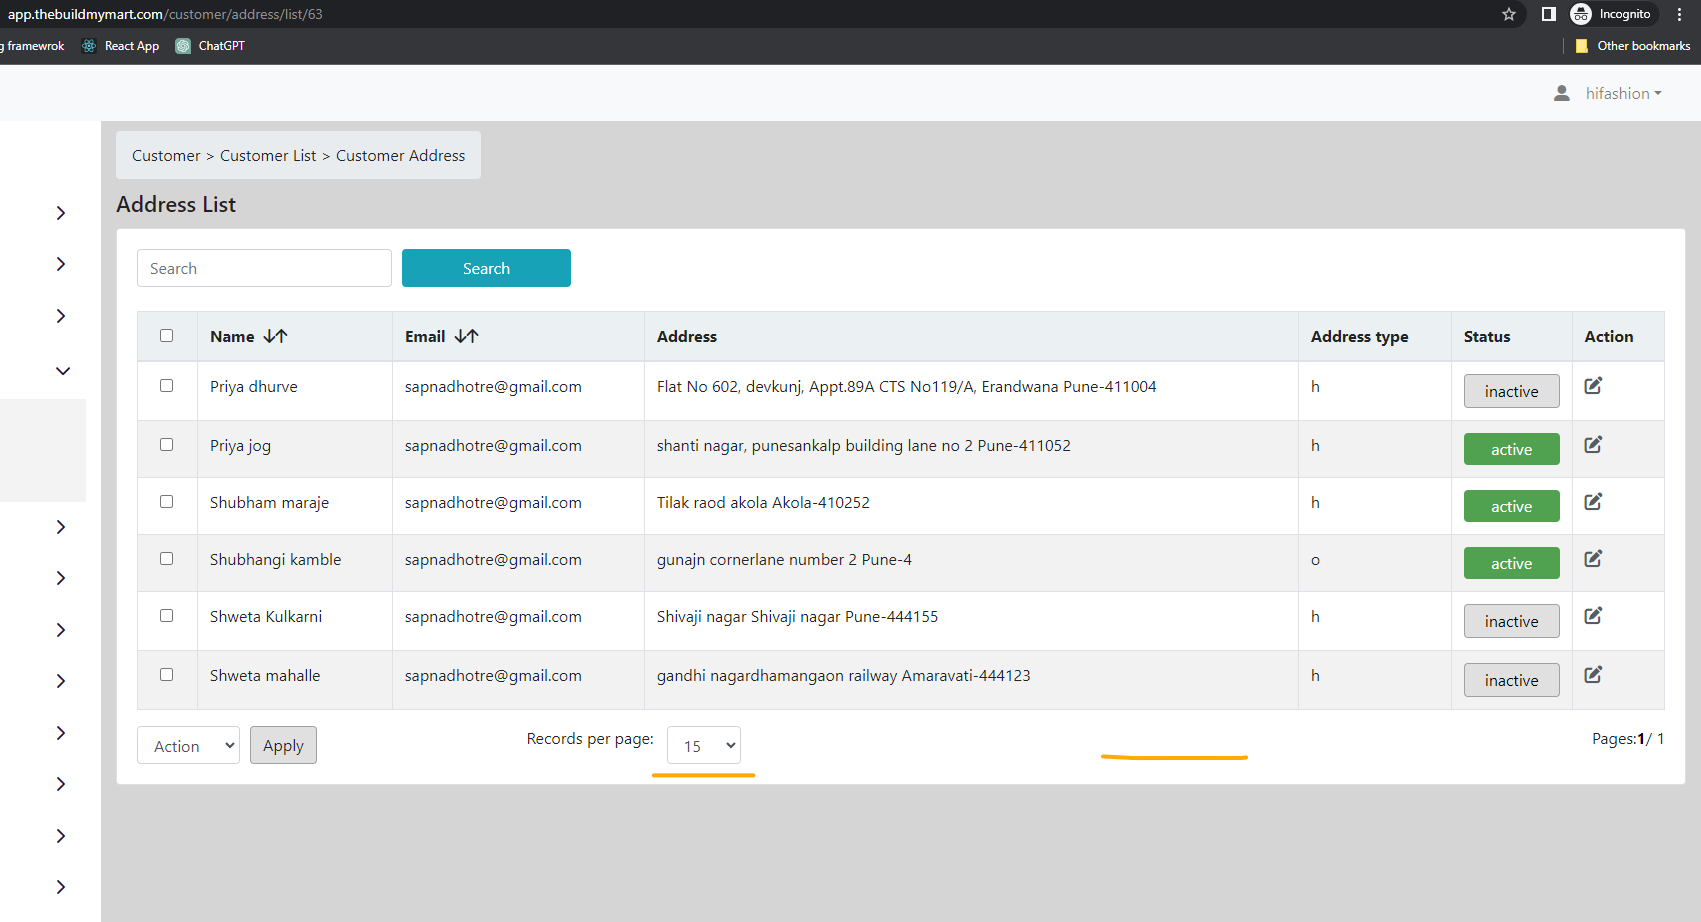Open the hifashion user dropdown

[1623, 93]
